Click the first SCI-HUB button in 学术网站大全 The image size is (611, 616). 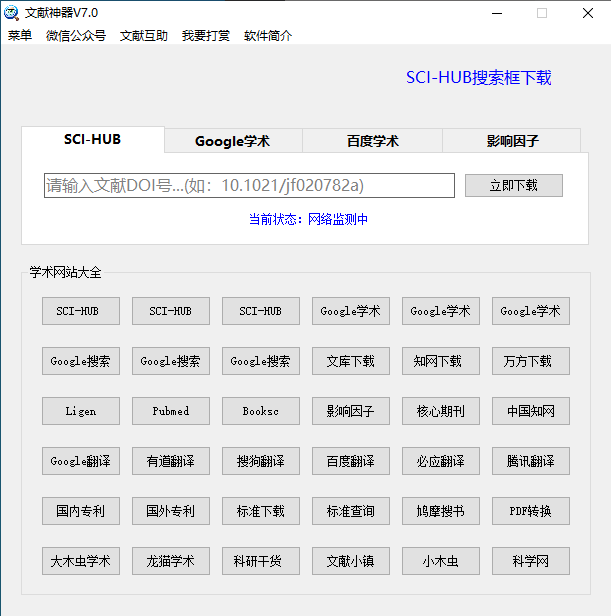point(81,311)
